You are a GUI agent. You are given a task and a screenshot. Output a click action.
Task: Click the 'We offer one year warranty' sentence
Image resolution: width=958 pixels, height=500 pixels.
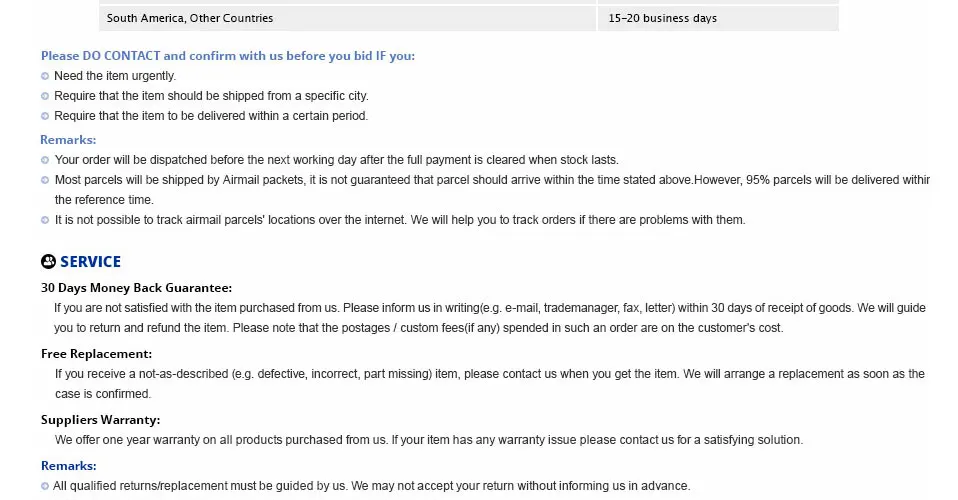point(428,440)
